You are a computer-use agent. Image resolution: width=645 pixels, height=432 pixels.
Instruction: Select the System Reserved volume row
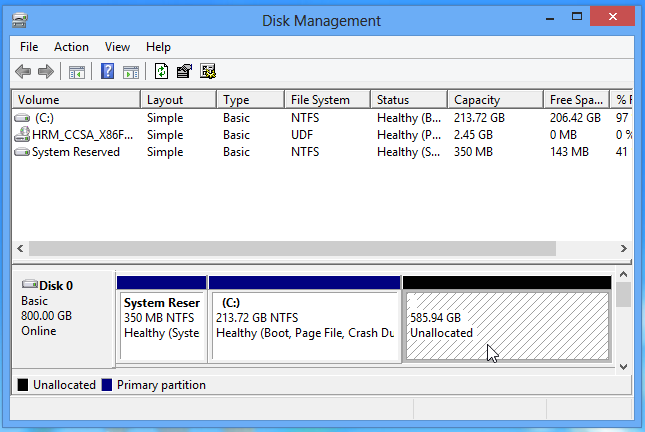click(75, 152)
